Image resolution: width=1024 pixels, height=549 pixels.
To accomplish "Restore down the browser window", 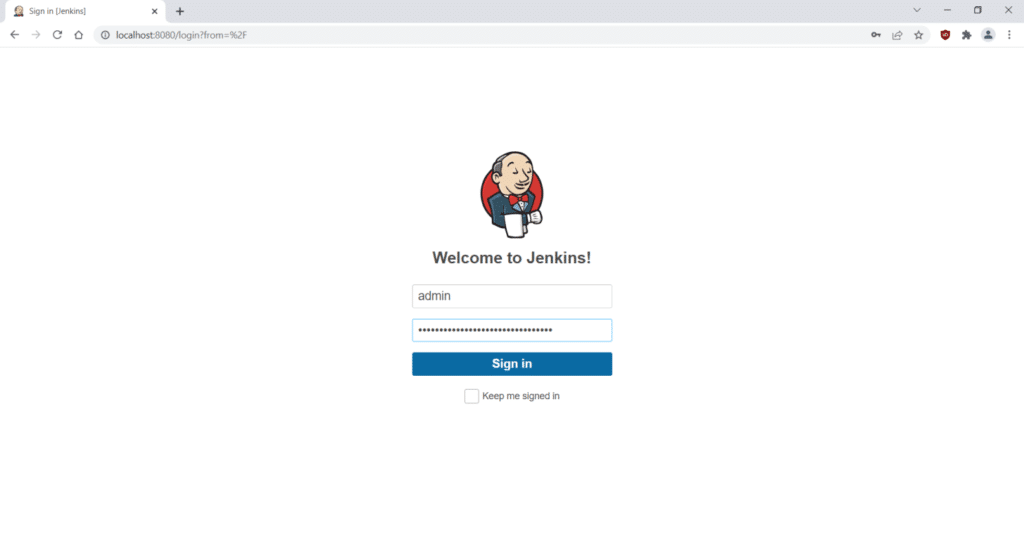I will tap(978, 10).
